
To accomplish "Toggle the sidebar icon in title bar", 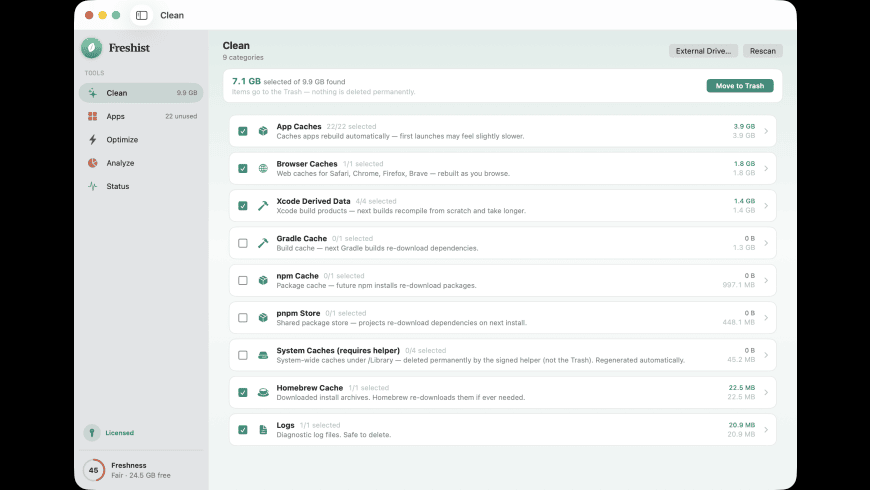I will [x=141, y=15].
